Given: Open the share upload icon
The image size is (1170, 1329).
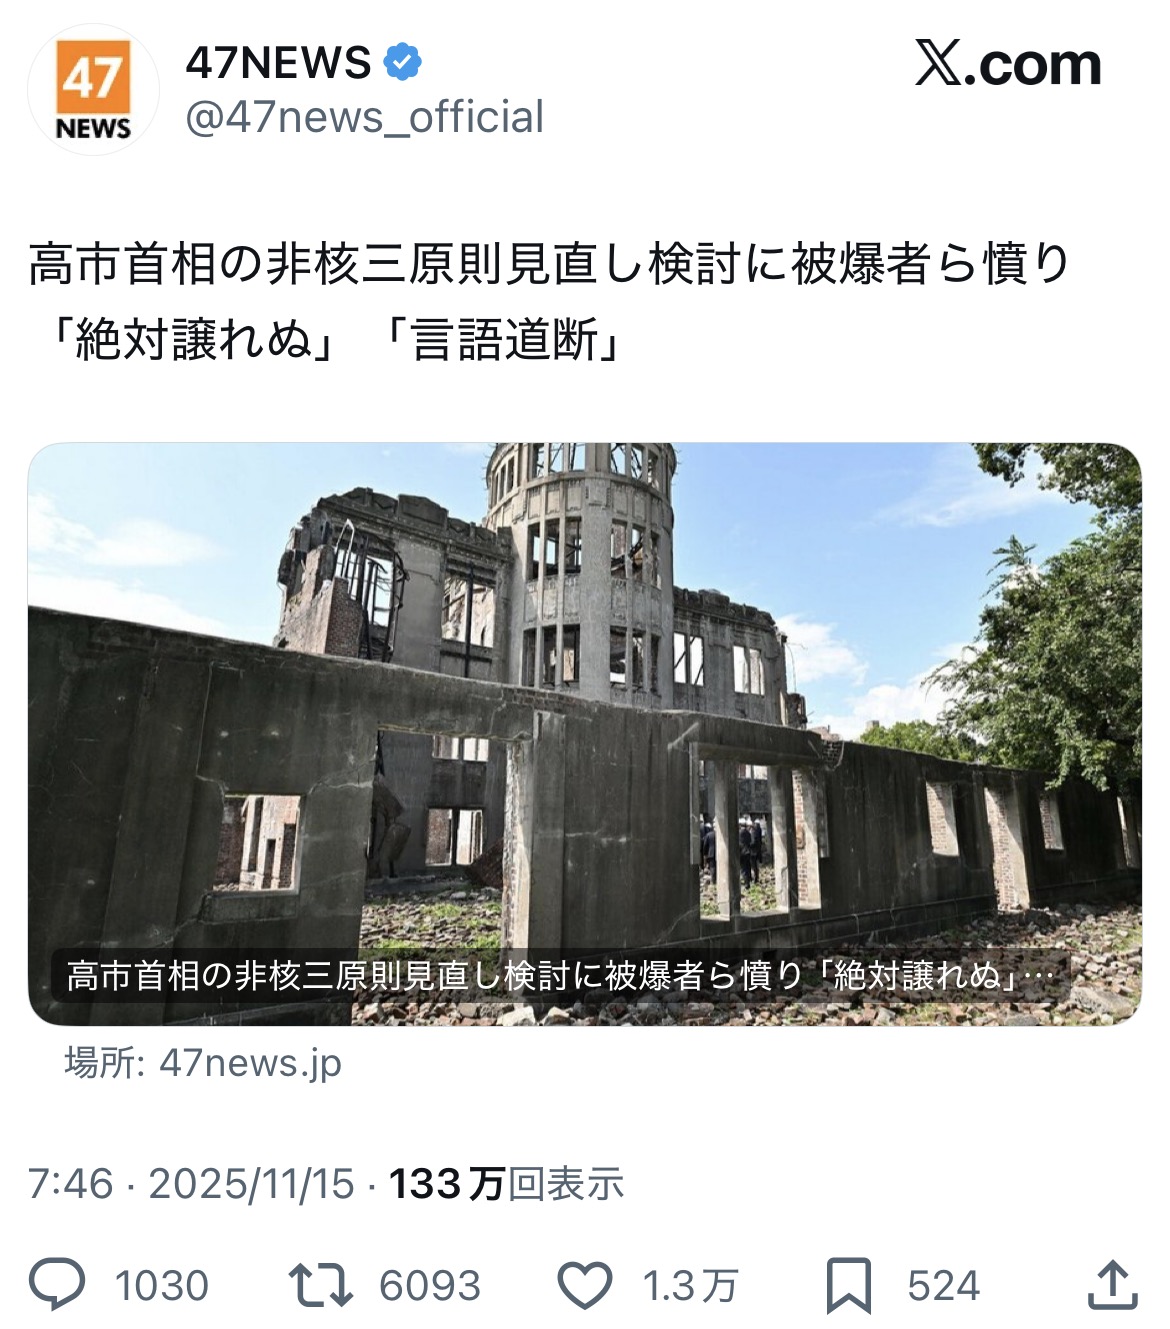Looking at the screenshot, I should [x=1112, y=1285].
